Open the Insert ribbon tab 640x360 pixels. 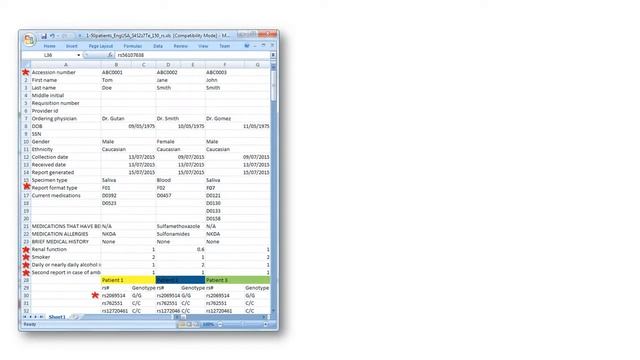[71, 46]
